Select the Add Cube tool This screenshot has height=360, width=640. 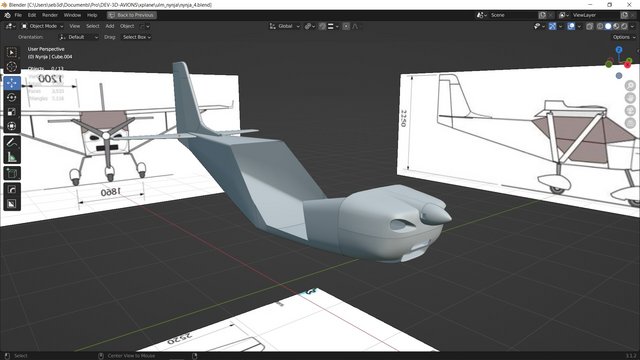click(12, 173)
